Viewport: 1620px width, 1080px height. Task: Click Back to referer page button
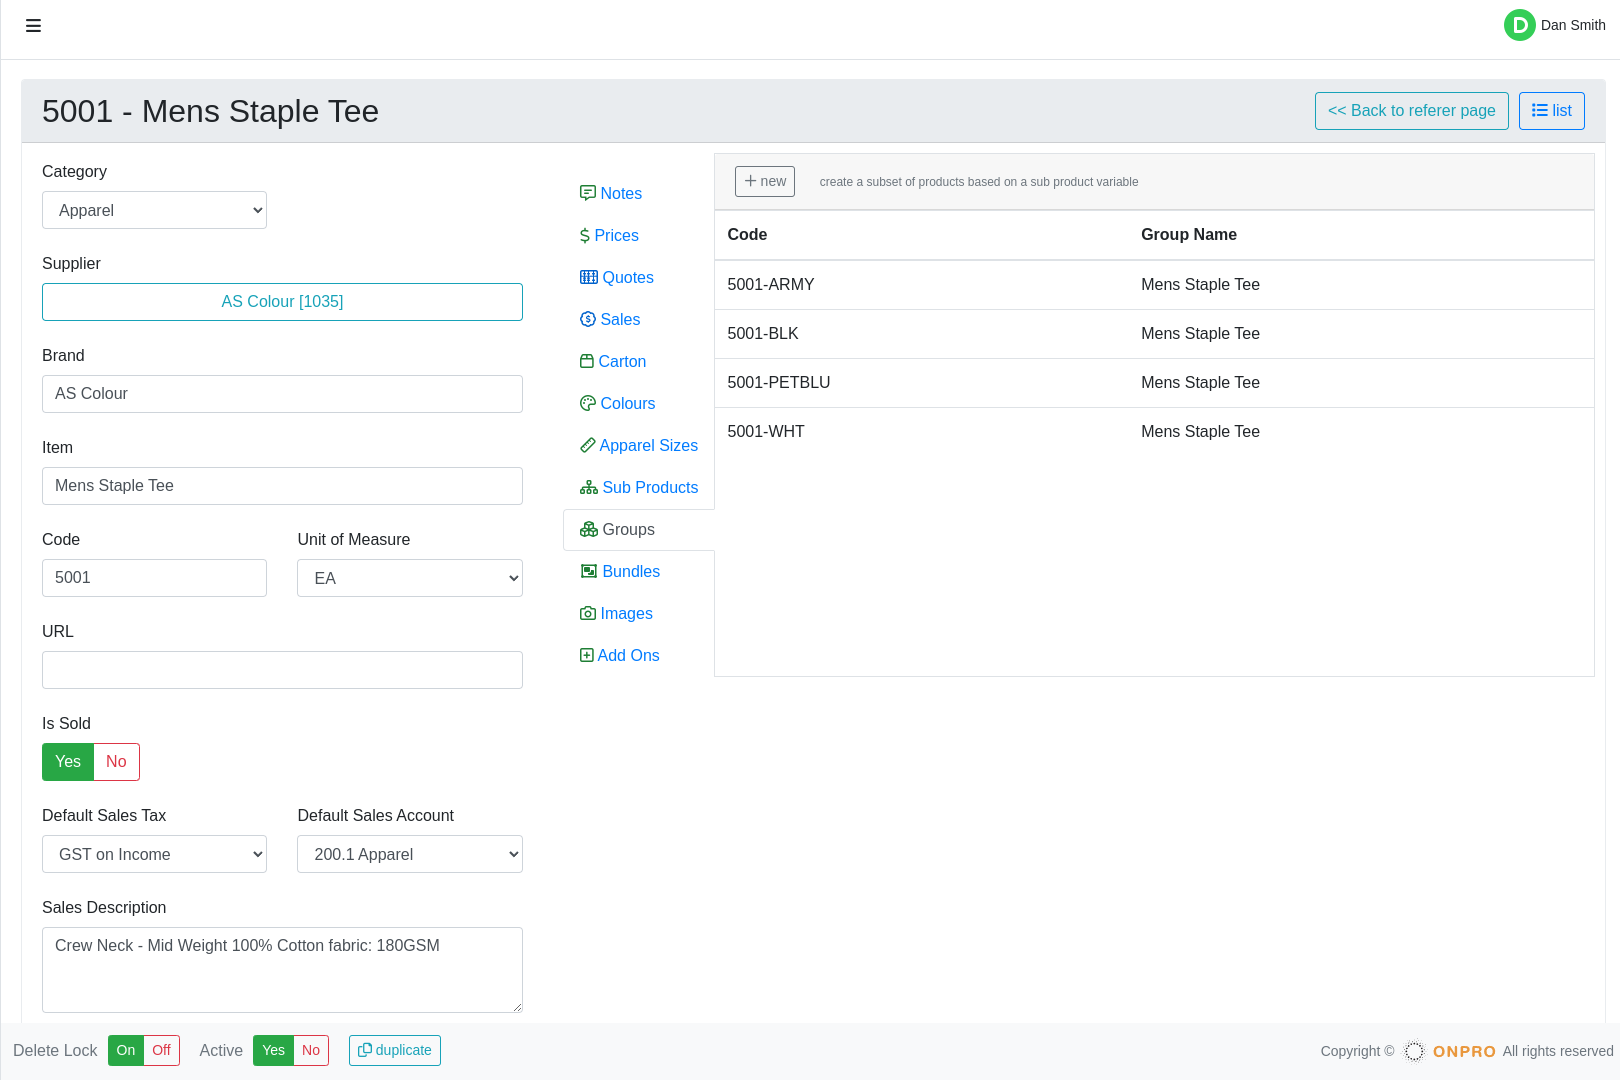pyautogui.click(x=1411, y=111)
